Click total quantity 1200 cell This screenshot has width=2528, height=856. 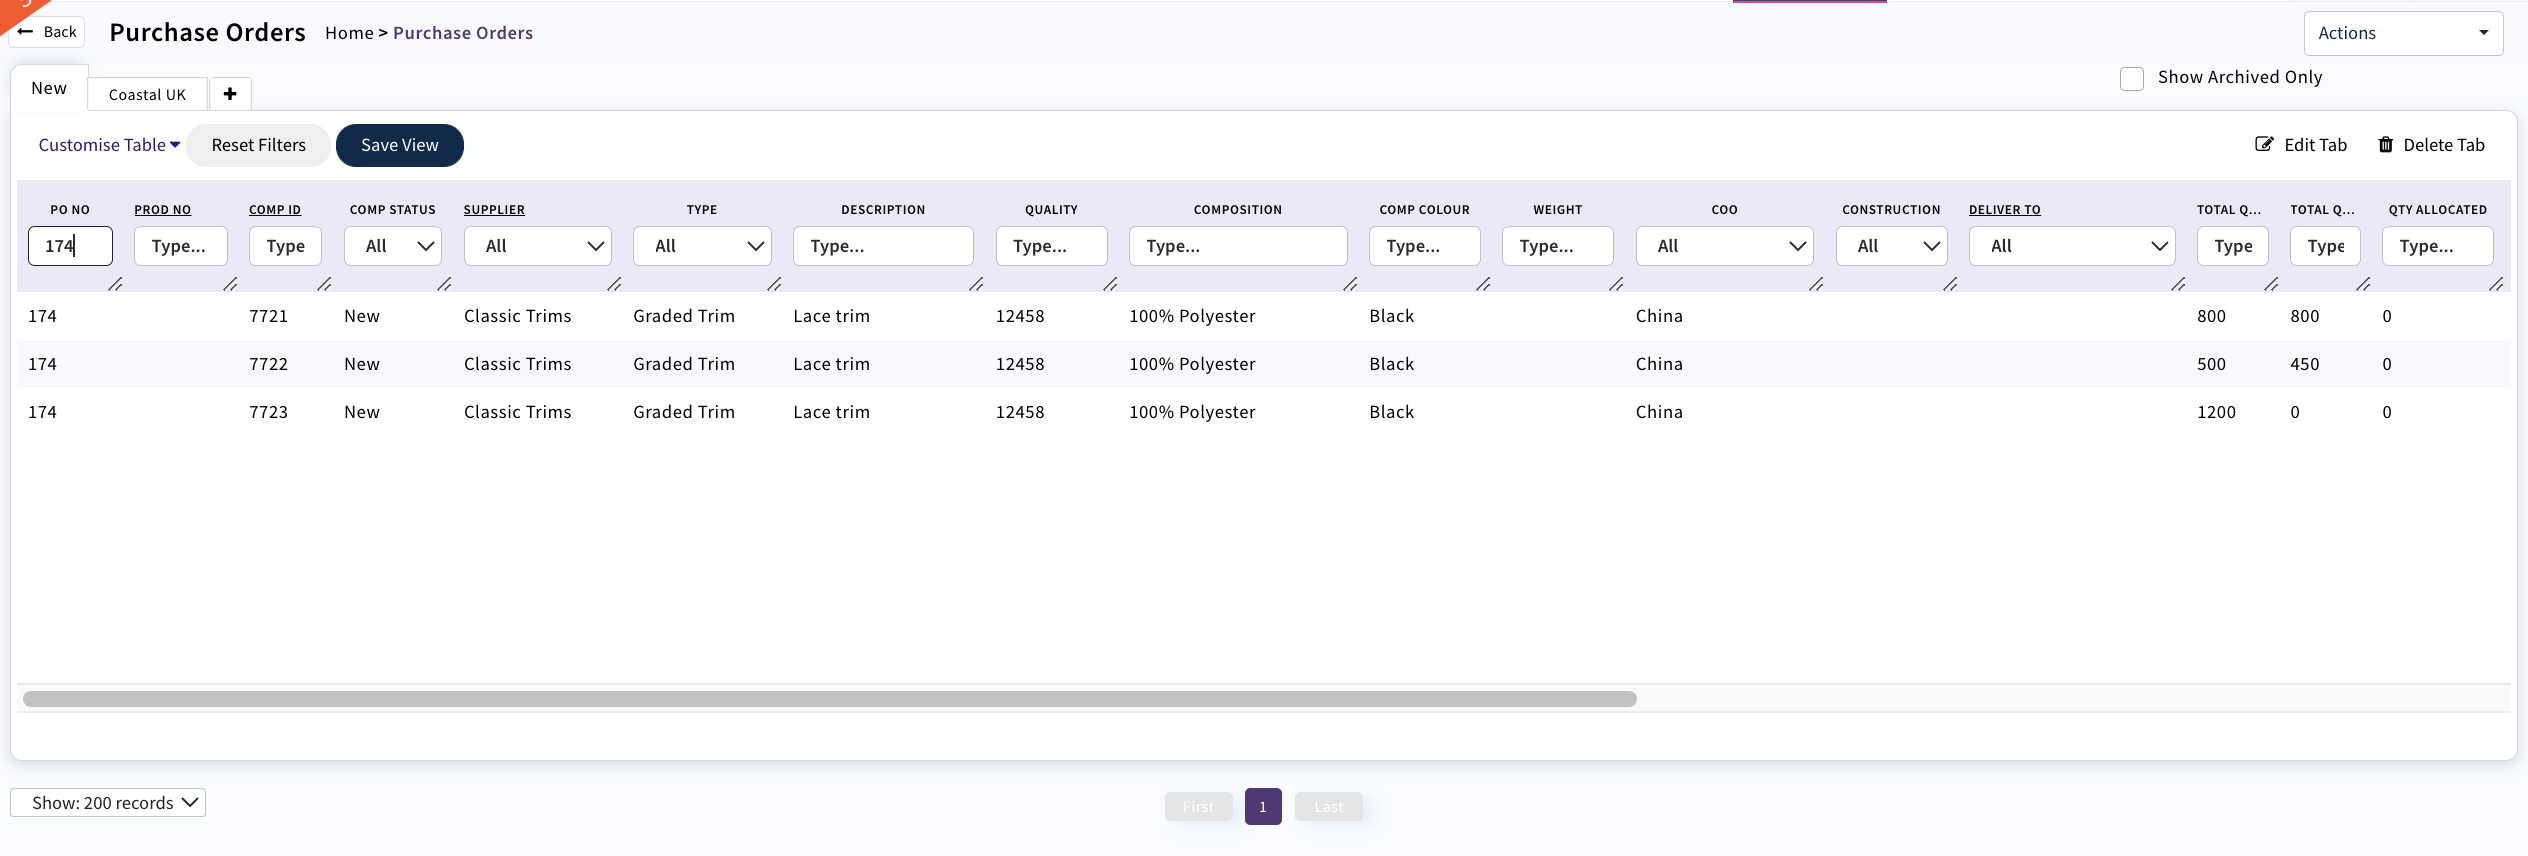point(2216,412)
